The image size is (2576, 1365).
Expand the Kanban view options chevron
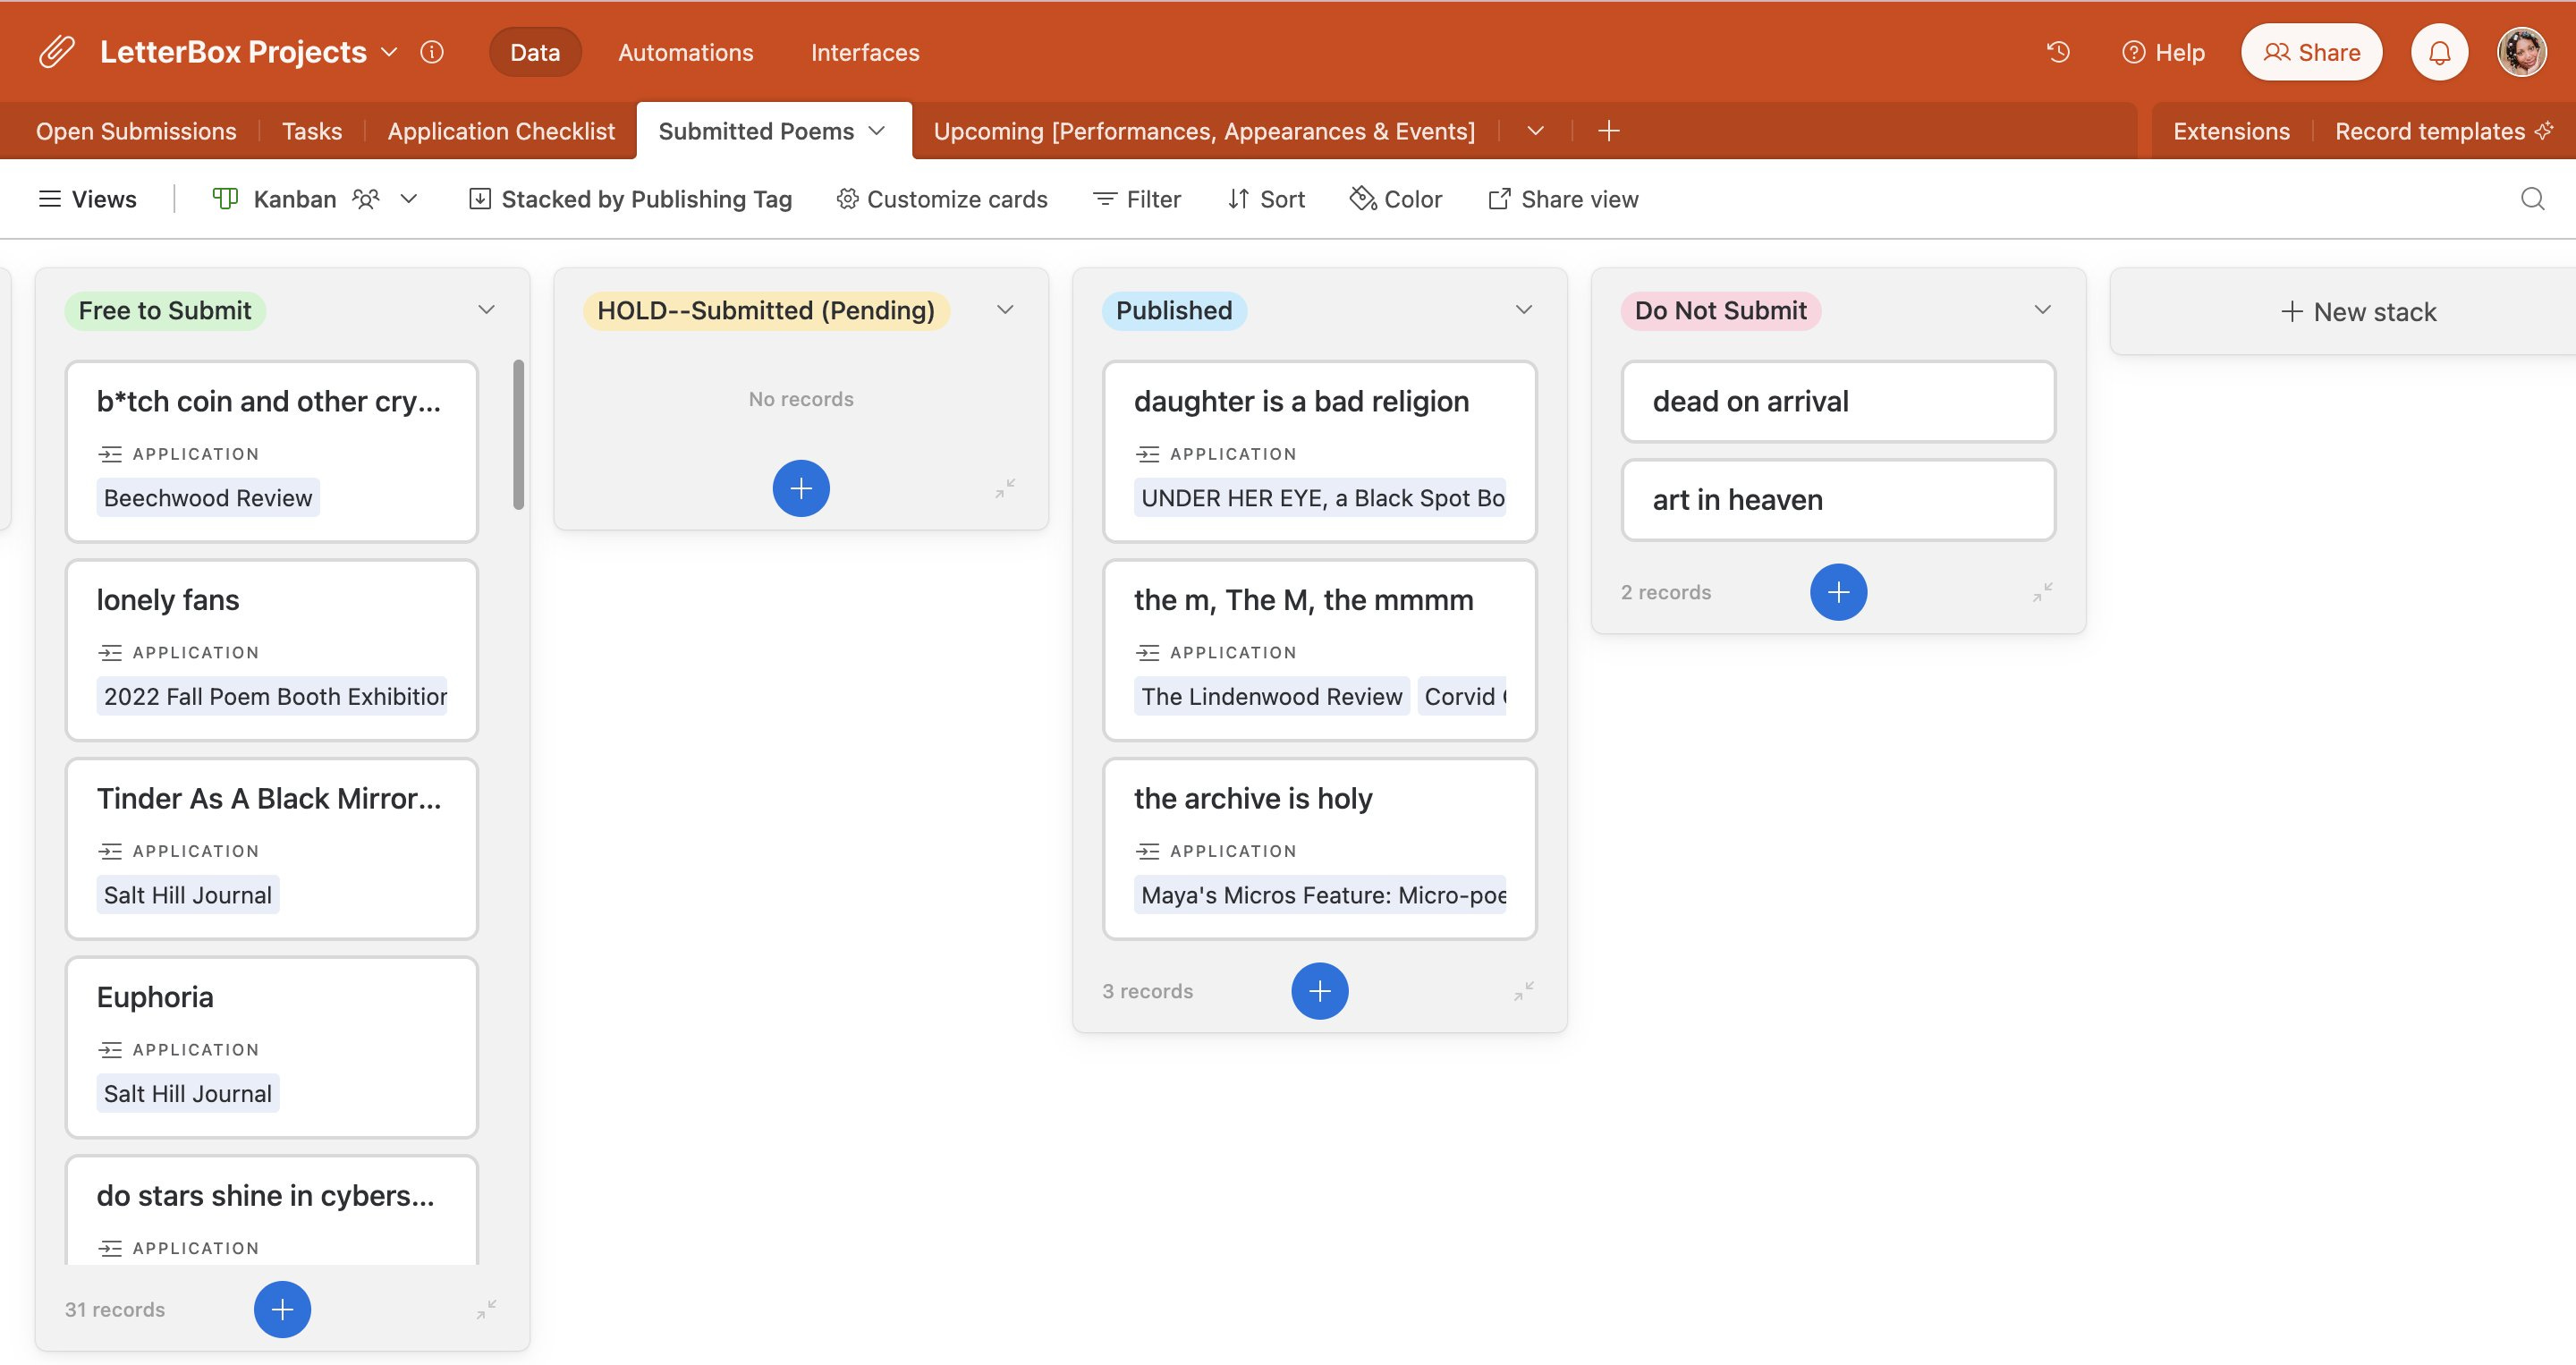pos(408,199)
